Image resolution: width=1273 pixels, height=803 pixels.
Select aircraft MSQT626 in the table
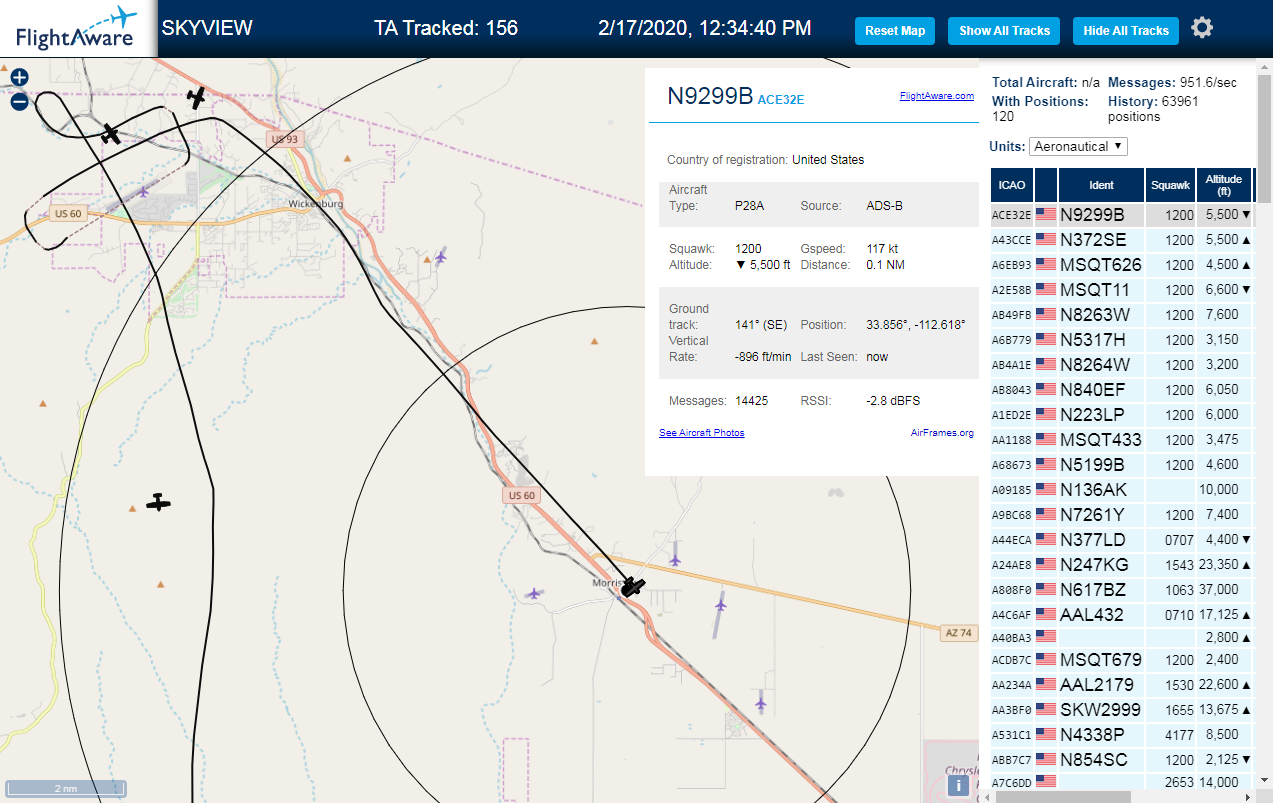(1121, 264)
